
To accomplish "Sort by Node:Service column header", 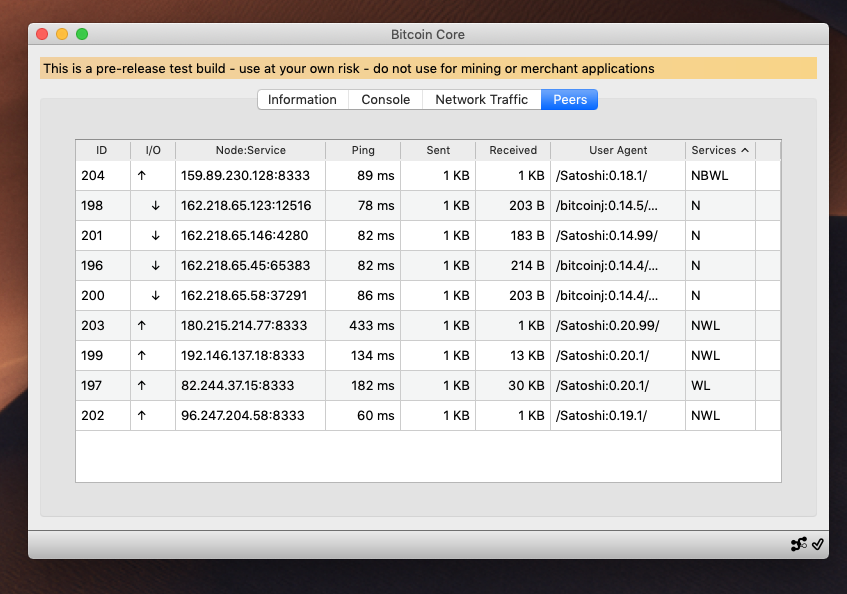I will (251, 150).
